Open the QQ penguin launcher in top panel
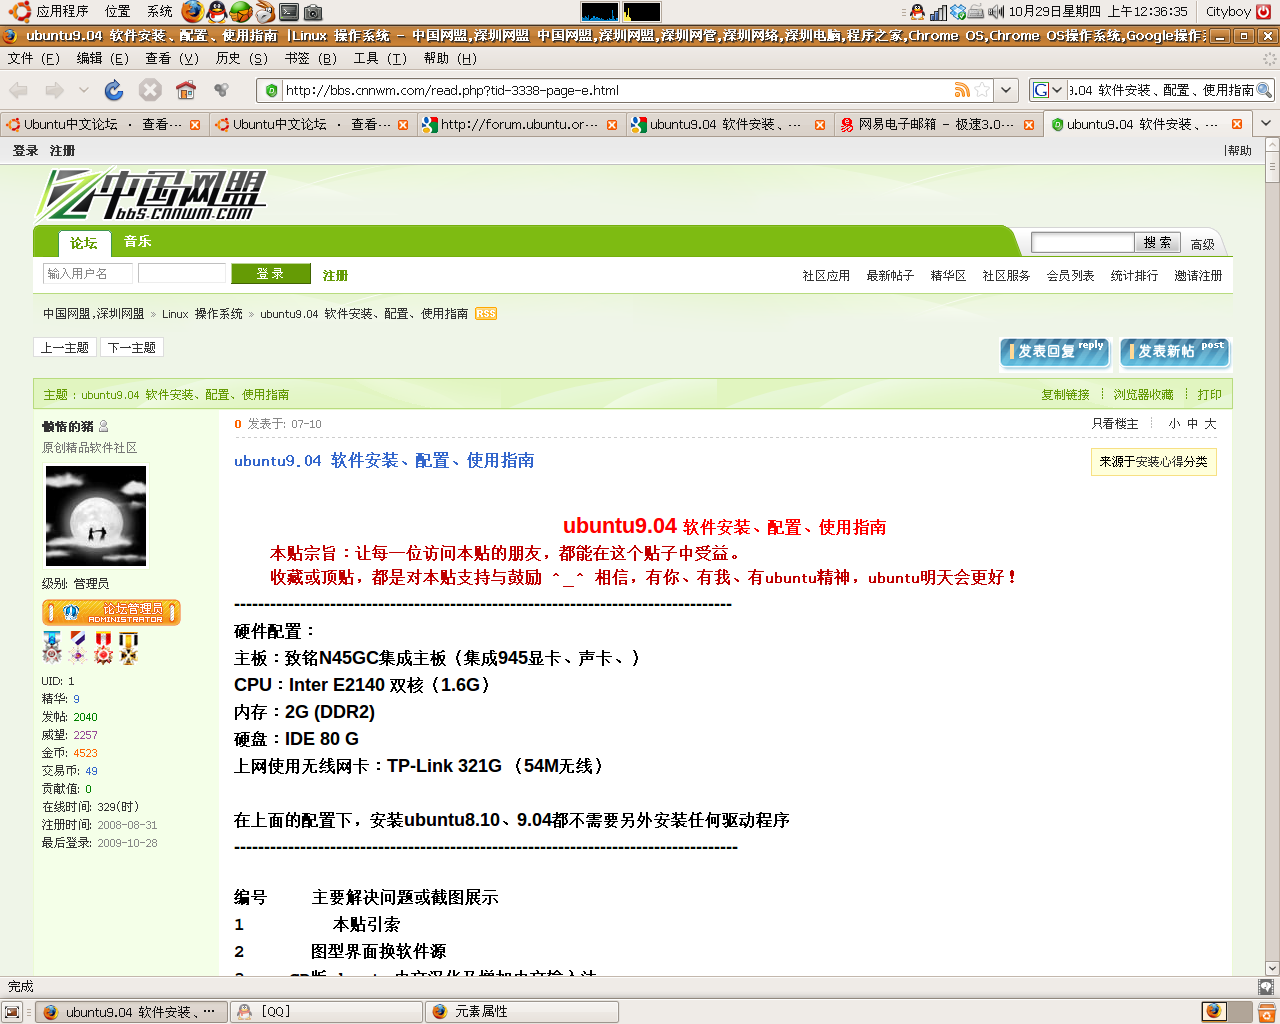Viewport: 1280px width, 1024px height. (x=216, y=12)
